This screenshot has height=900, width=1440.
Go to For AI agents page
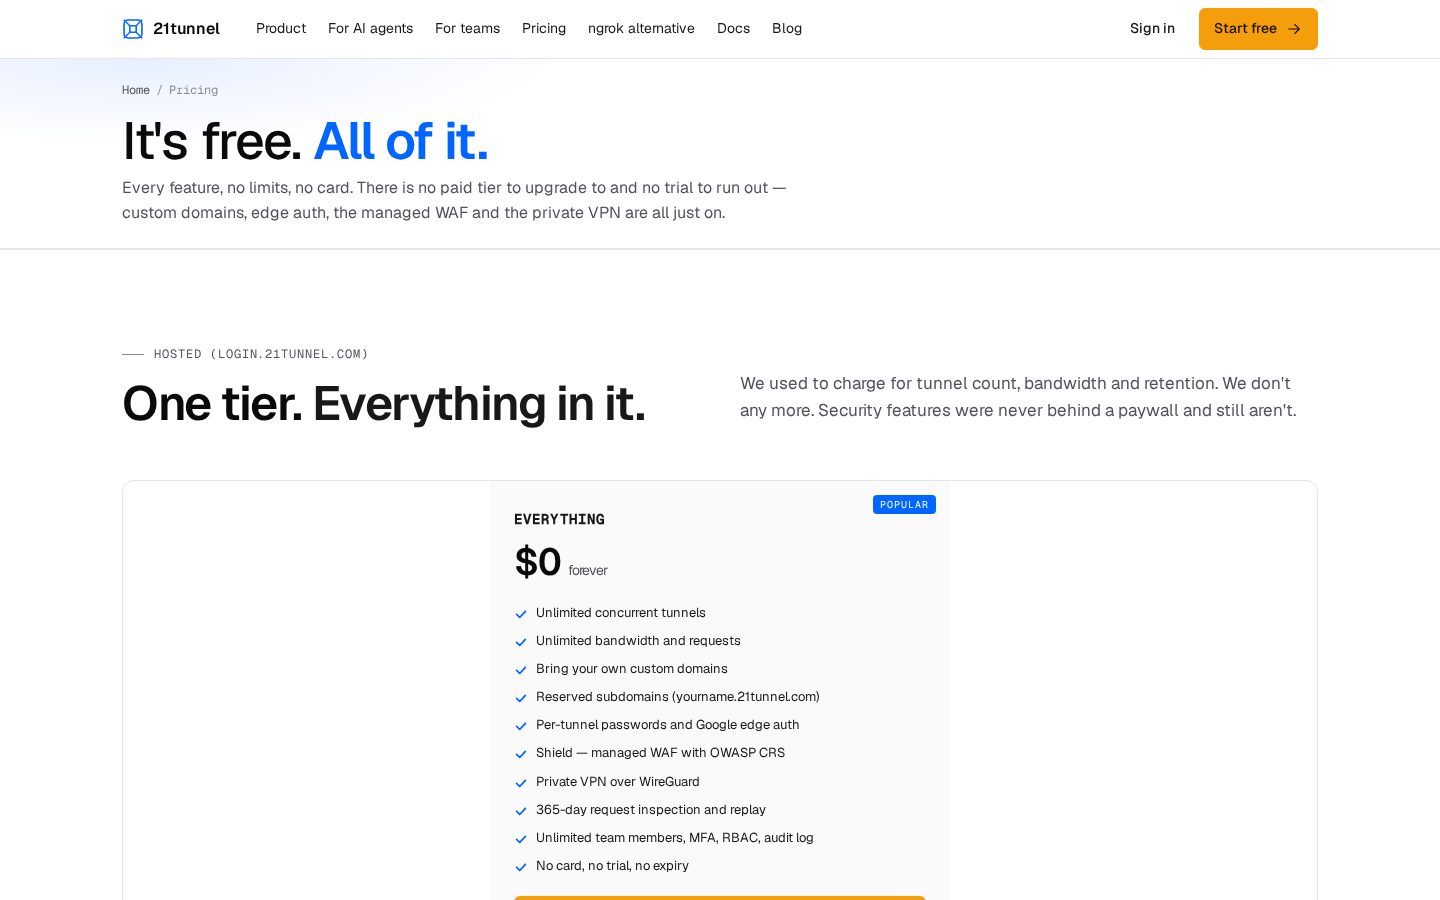[x=370, y=29]
